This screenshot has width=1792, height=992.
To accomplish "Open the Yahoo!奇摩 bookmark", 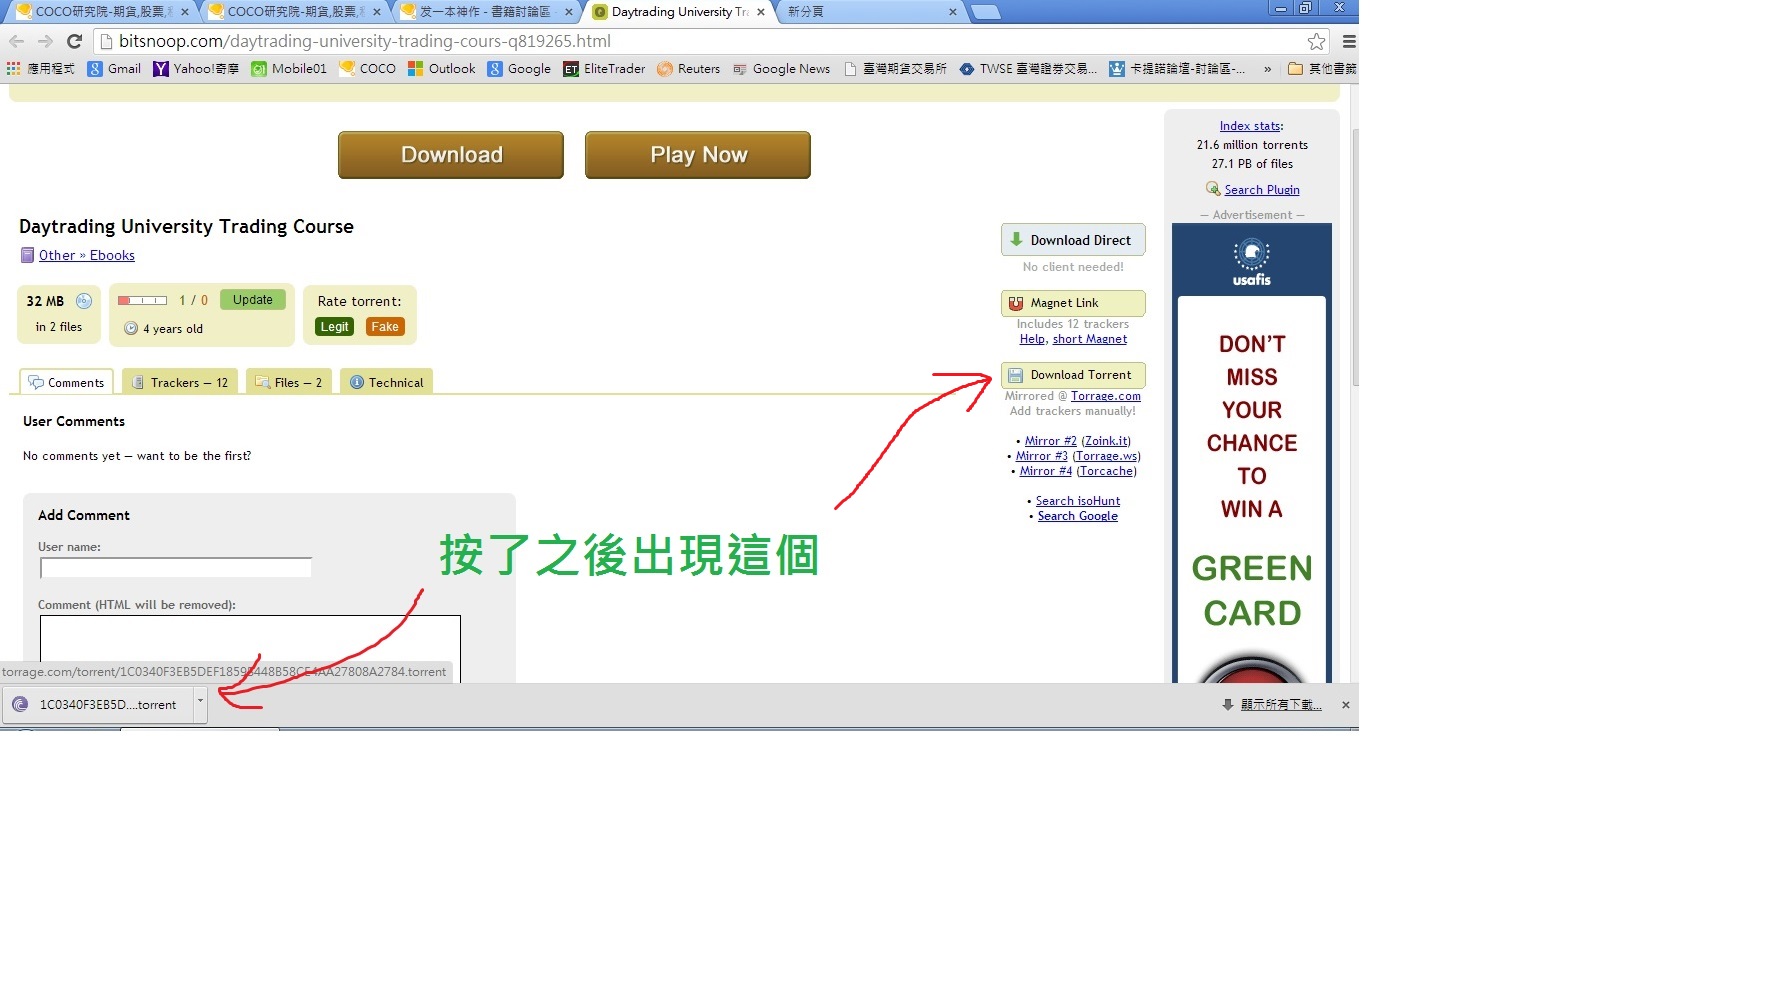I will click(x=196, y=69).
